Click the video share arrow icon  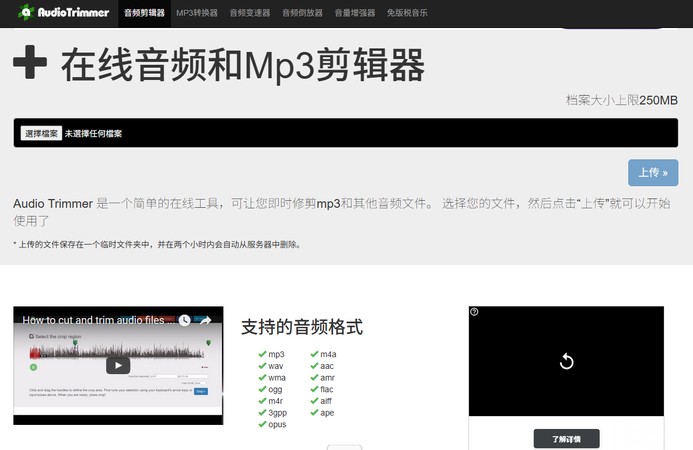[205, 320]
